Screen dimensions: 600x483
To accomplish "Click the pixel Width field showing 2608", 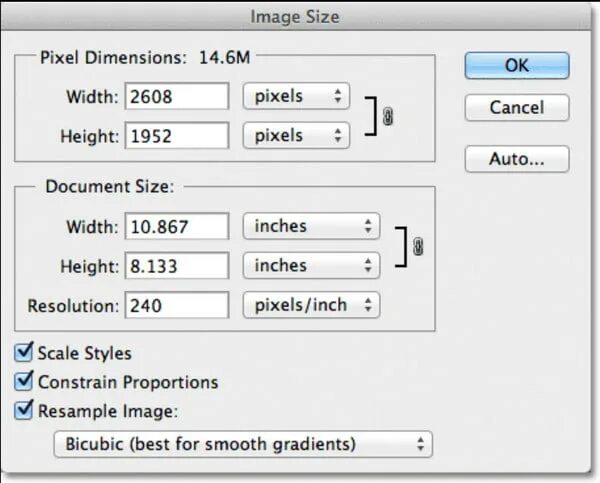I will pyautogui.click(x=178, y=97).
